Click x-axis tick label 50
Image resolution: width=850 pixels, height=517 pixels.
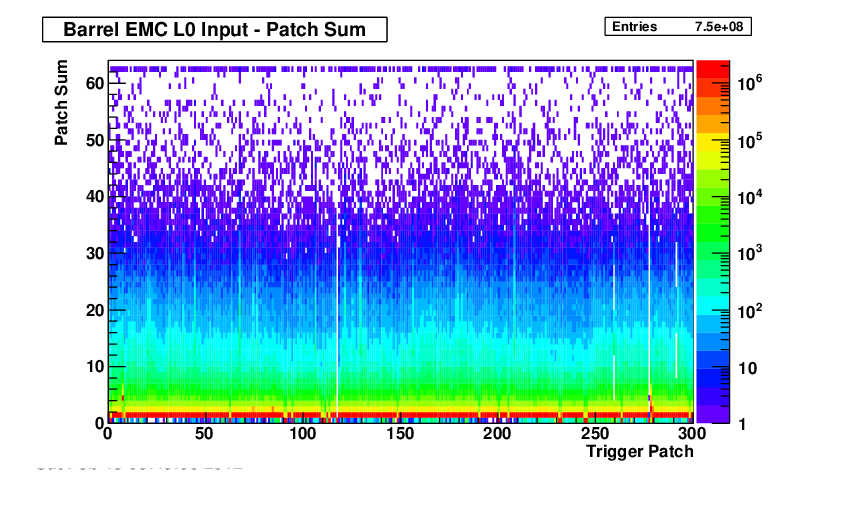coord(204,434)
